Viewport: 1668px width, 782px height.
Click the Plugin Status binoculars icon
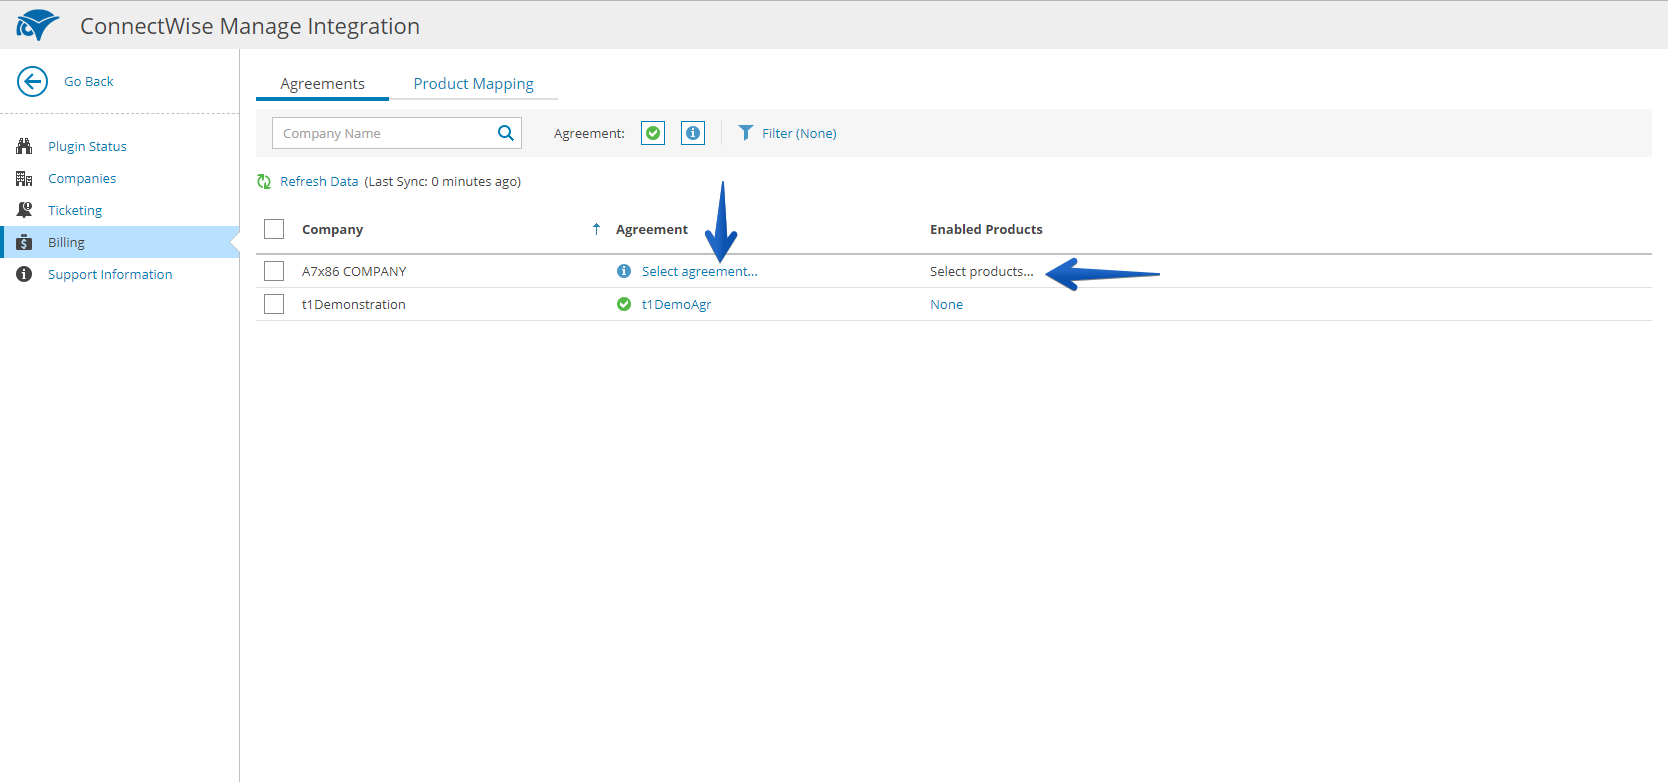pos(24,146)
